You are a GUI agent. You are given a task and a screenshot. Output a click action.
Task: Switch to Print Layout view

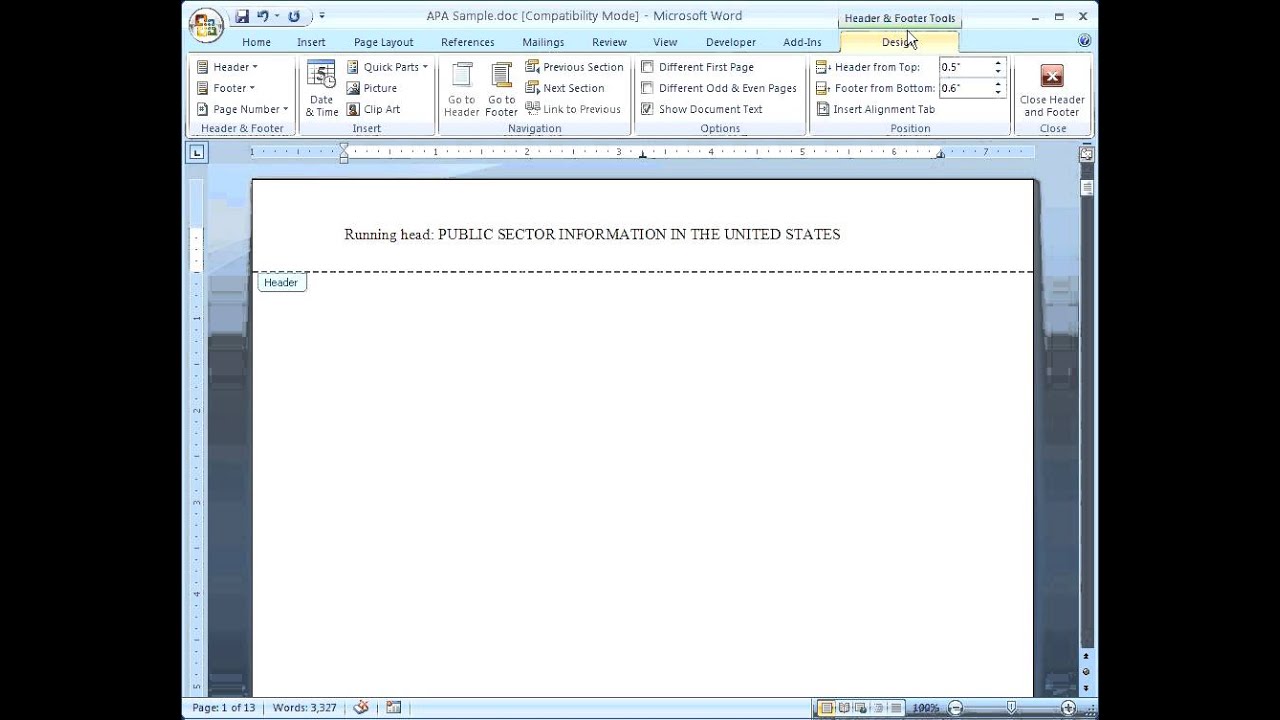coord(826,708)
